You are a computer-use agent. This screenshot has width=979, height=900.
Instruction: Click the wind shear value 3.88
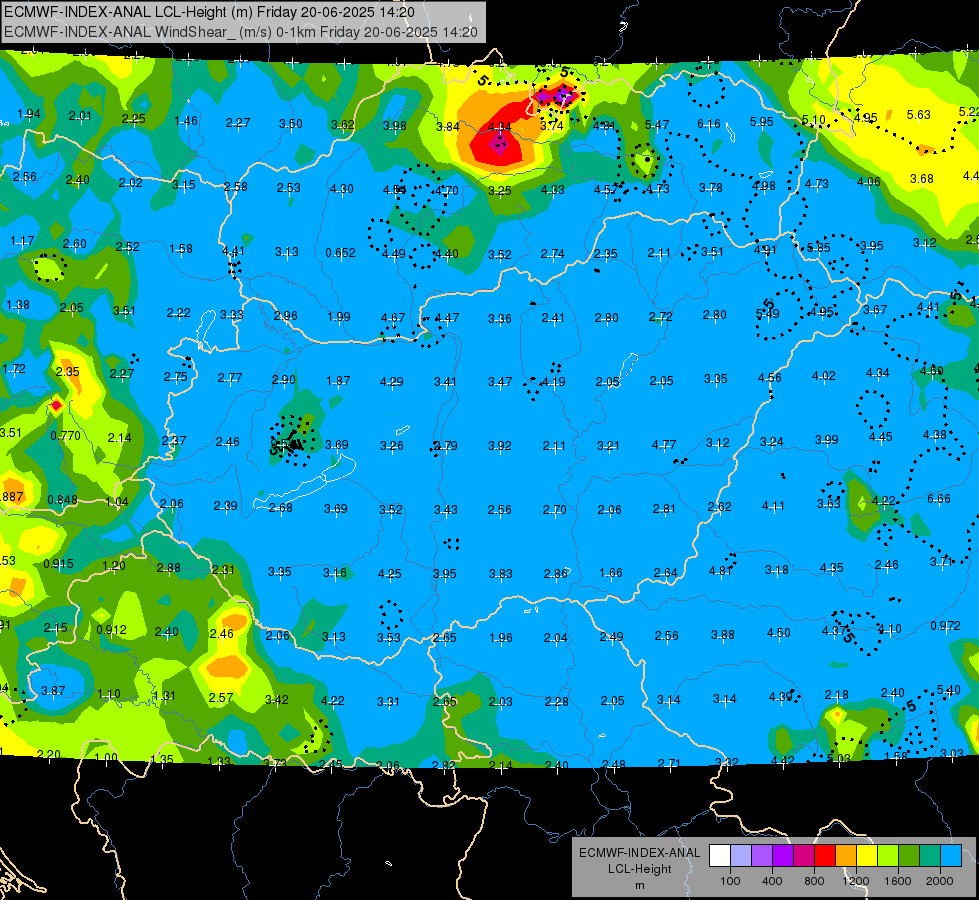722,635
